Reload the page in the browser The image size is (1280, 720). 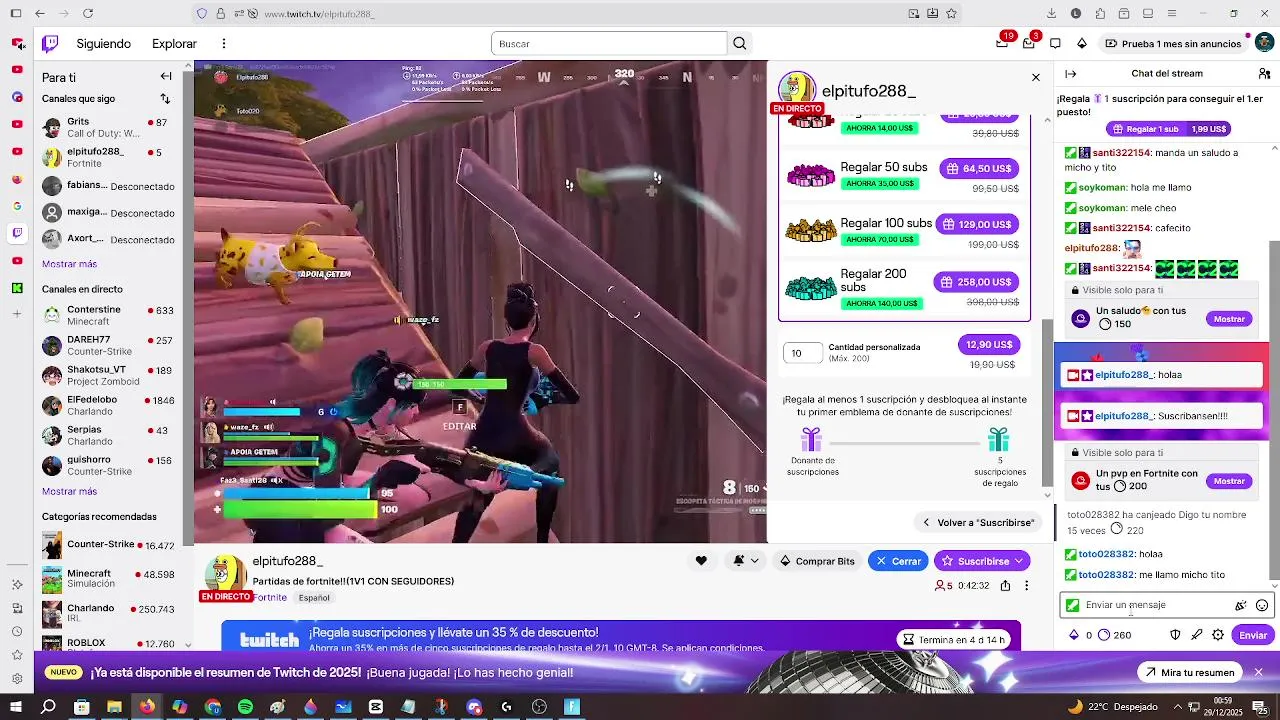[88, 13]
